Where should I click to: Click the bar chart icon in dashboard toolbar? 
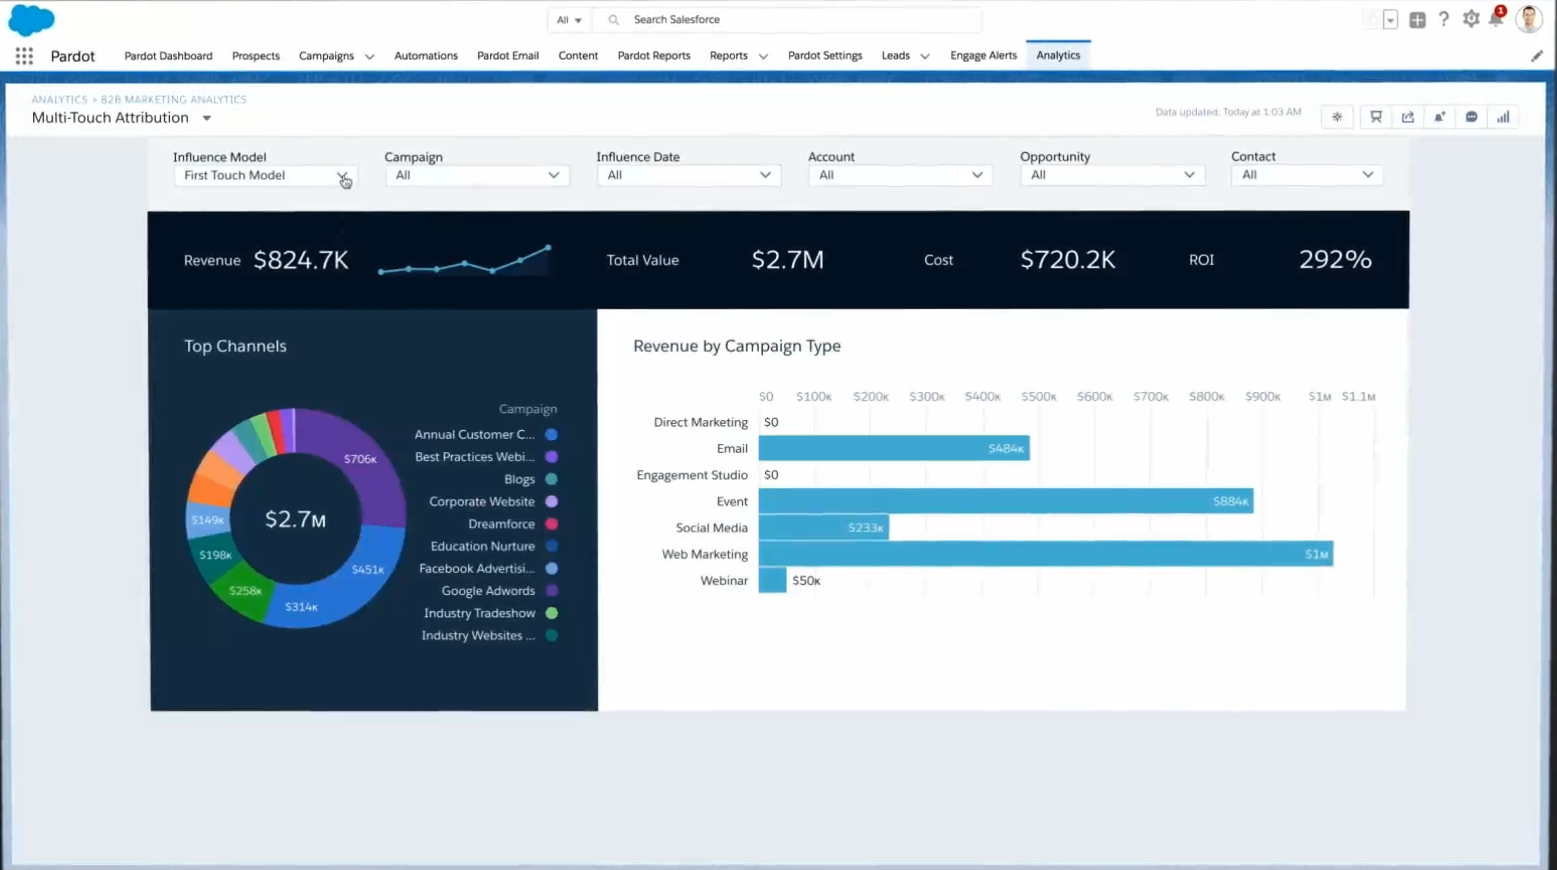pos(1503,117)
